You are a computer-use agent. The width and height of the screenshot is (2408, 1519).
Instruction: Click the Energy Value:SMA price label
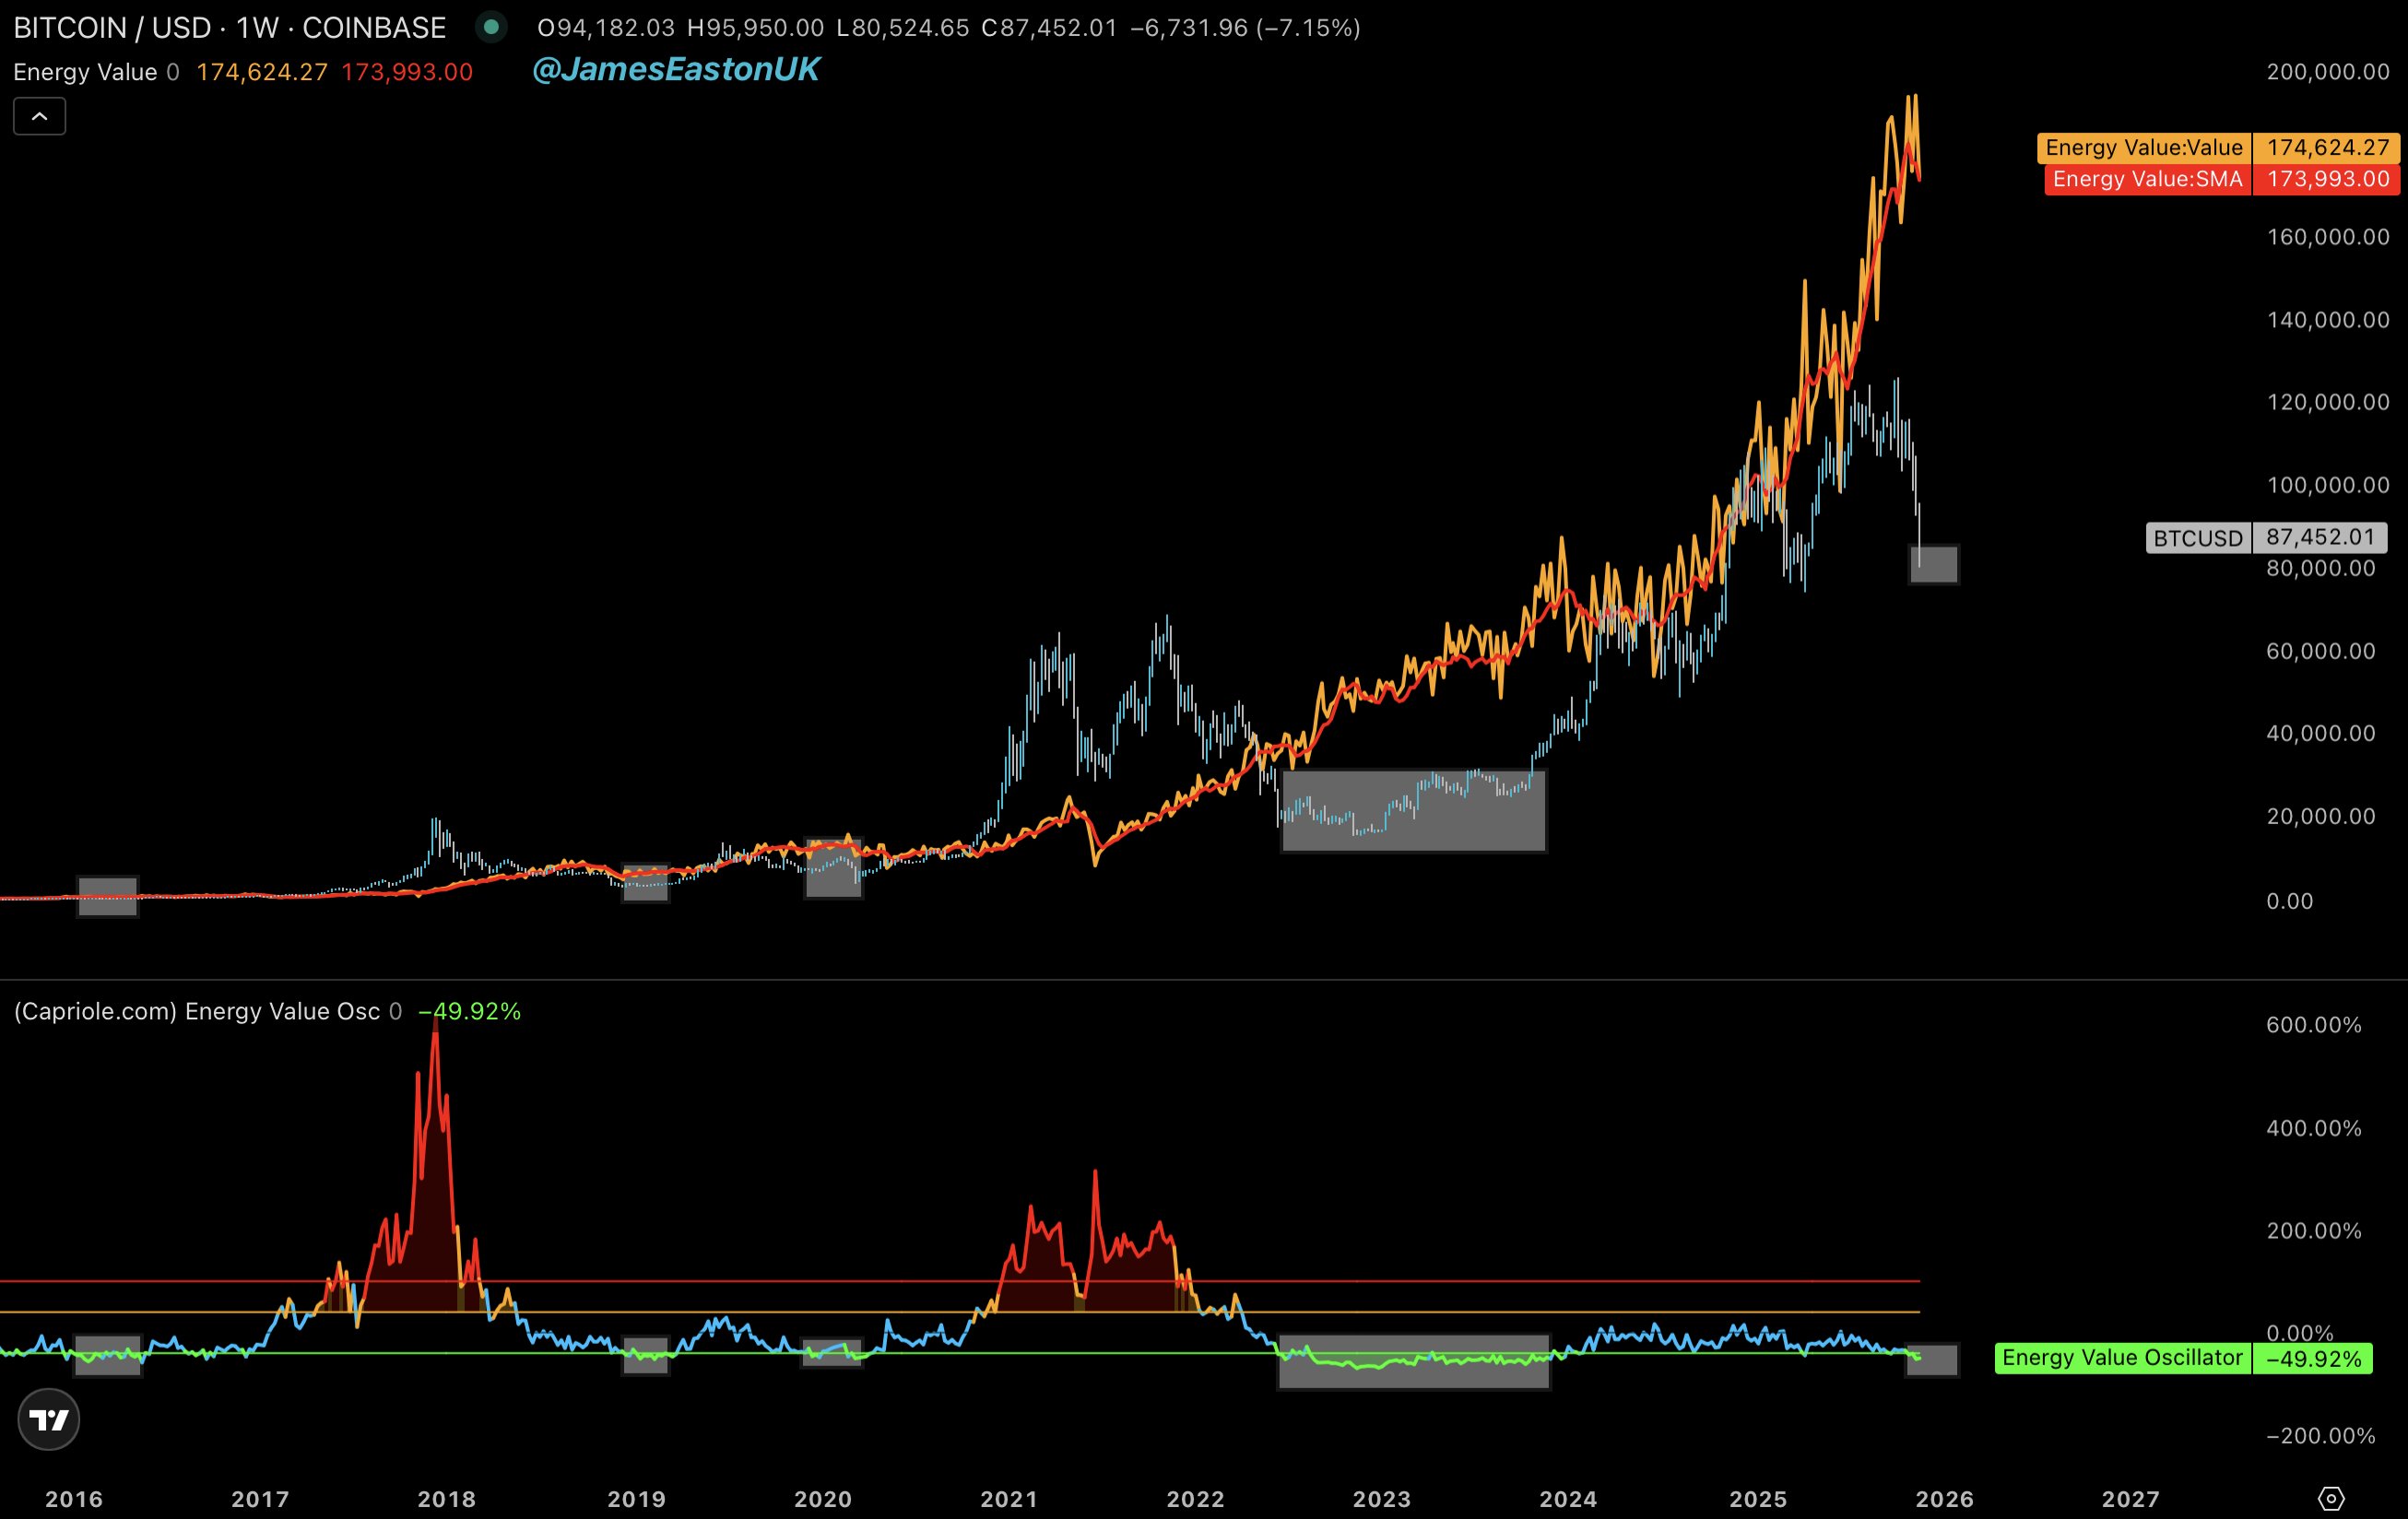pos(2147,179)
